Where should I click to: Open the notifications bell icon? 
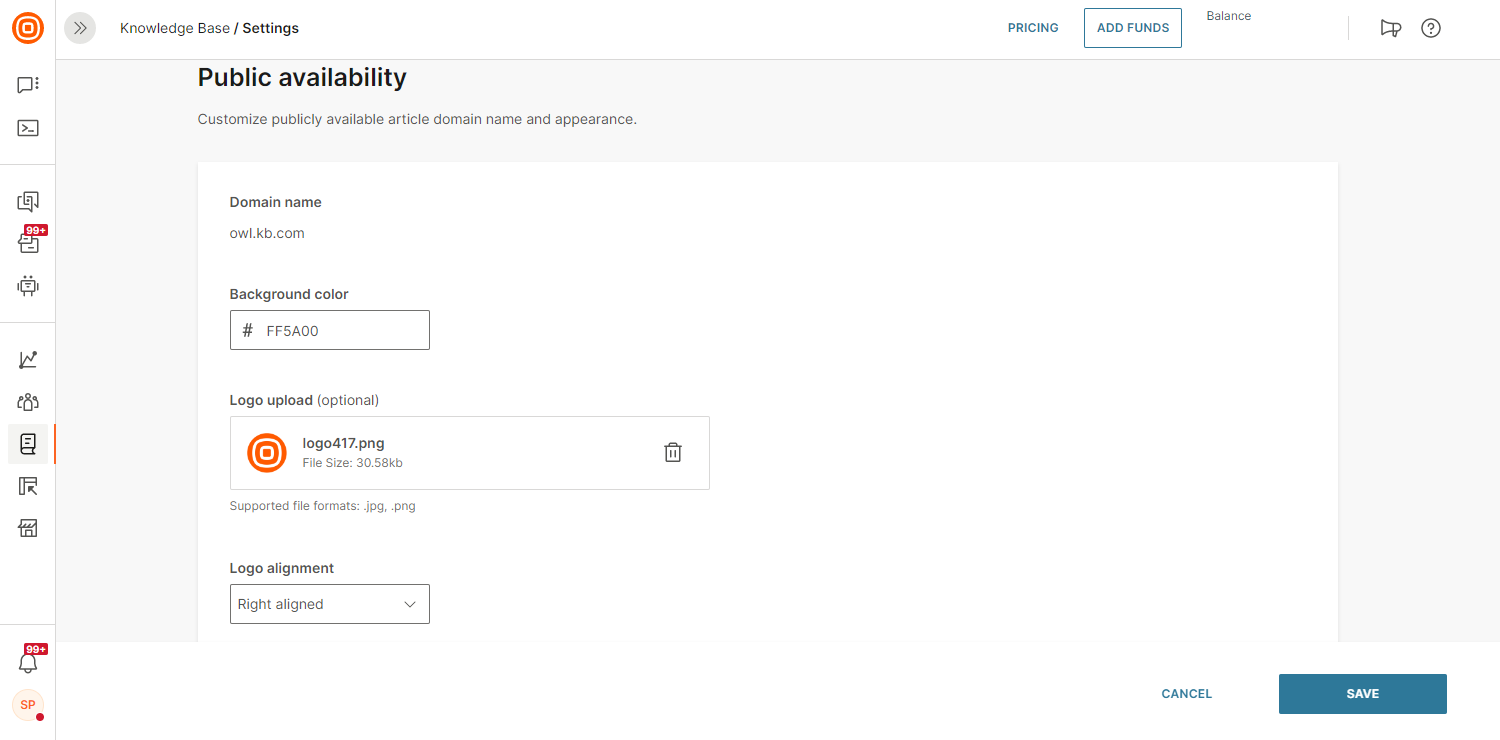[28, 662]
